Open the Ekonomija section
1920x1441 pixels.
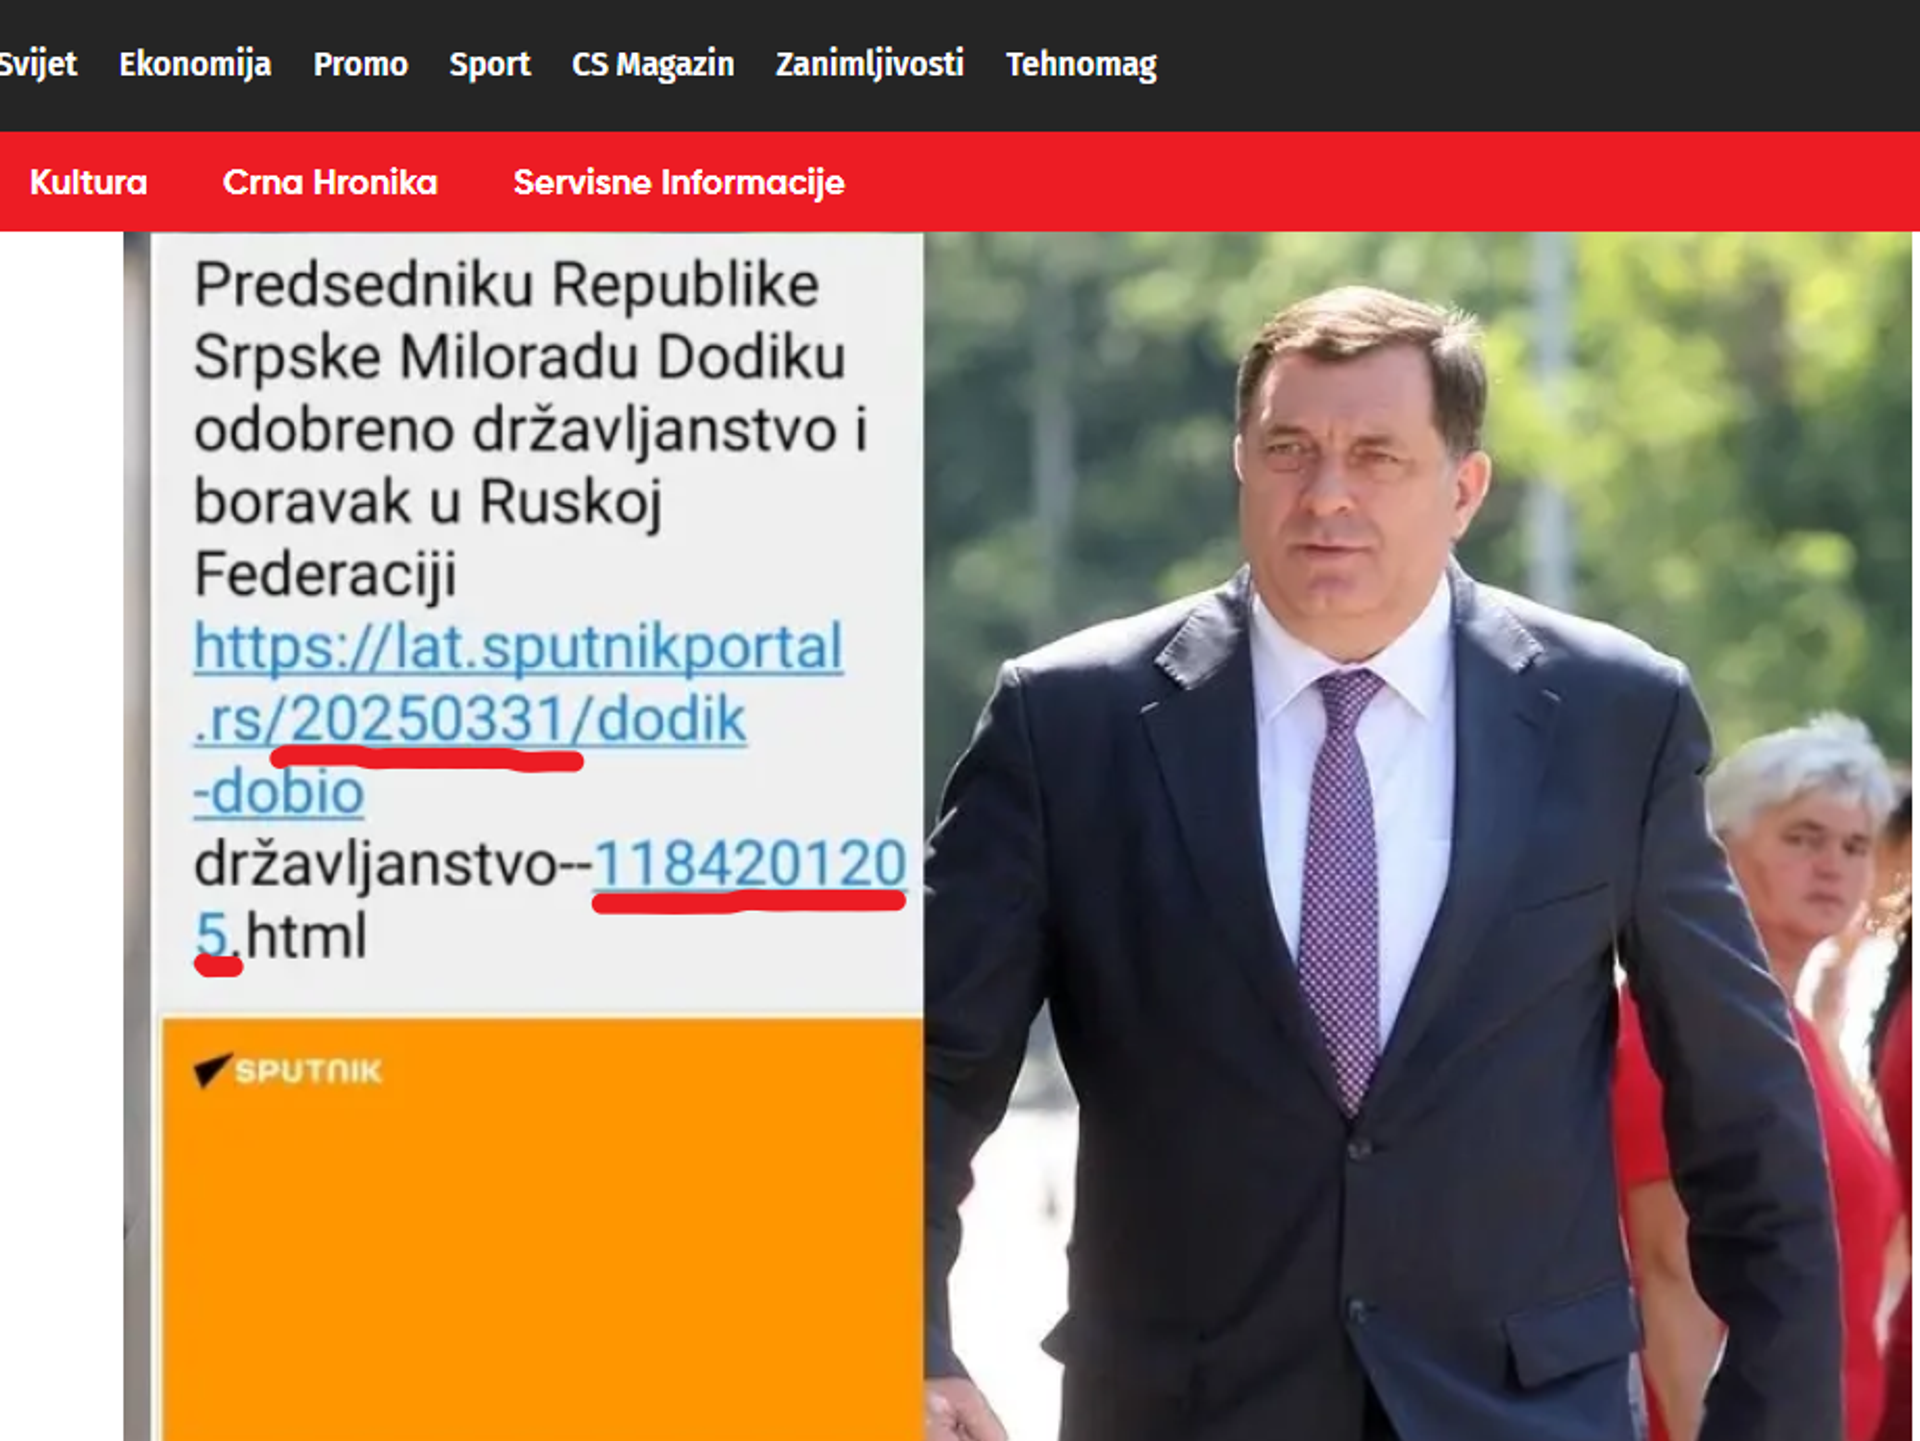point(195,64)
